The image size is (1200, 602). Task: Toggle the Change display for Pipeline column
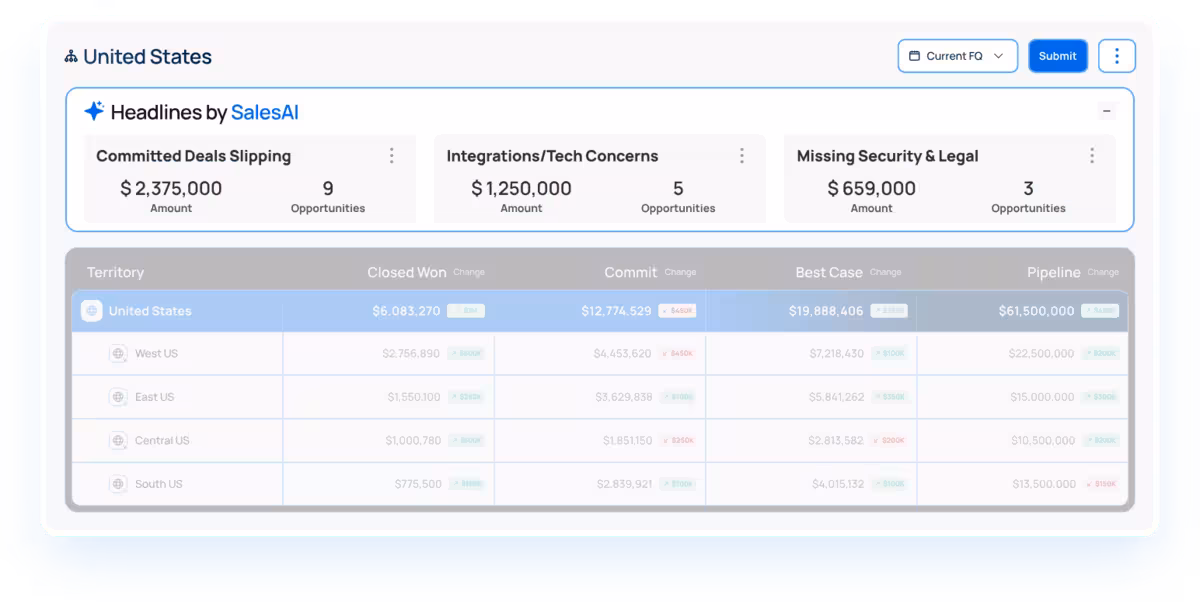coord(1103,271)
